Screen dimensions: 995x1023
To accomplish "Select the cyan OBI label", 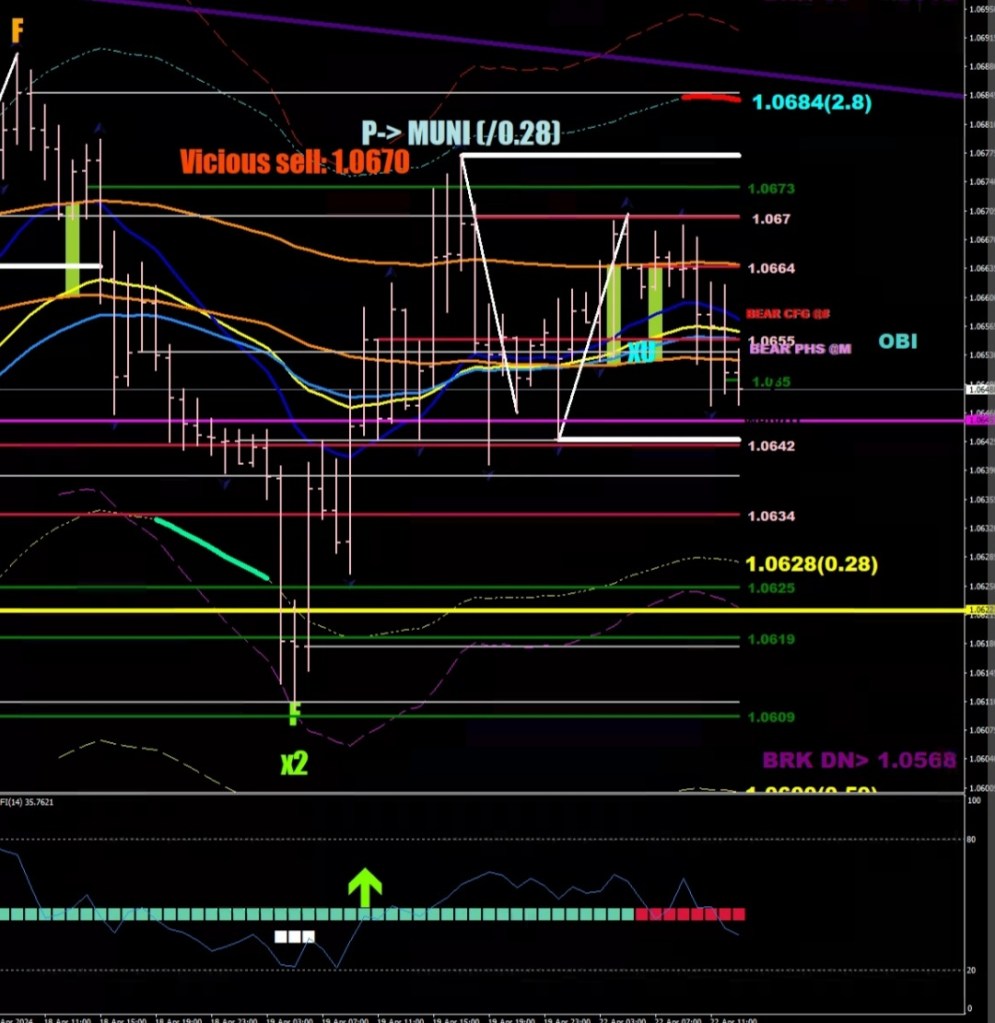I will 897,342.
